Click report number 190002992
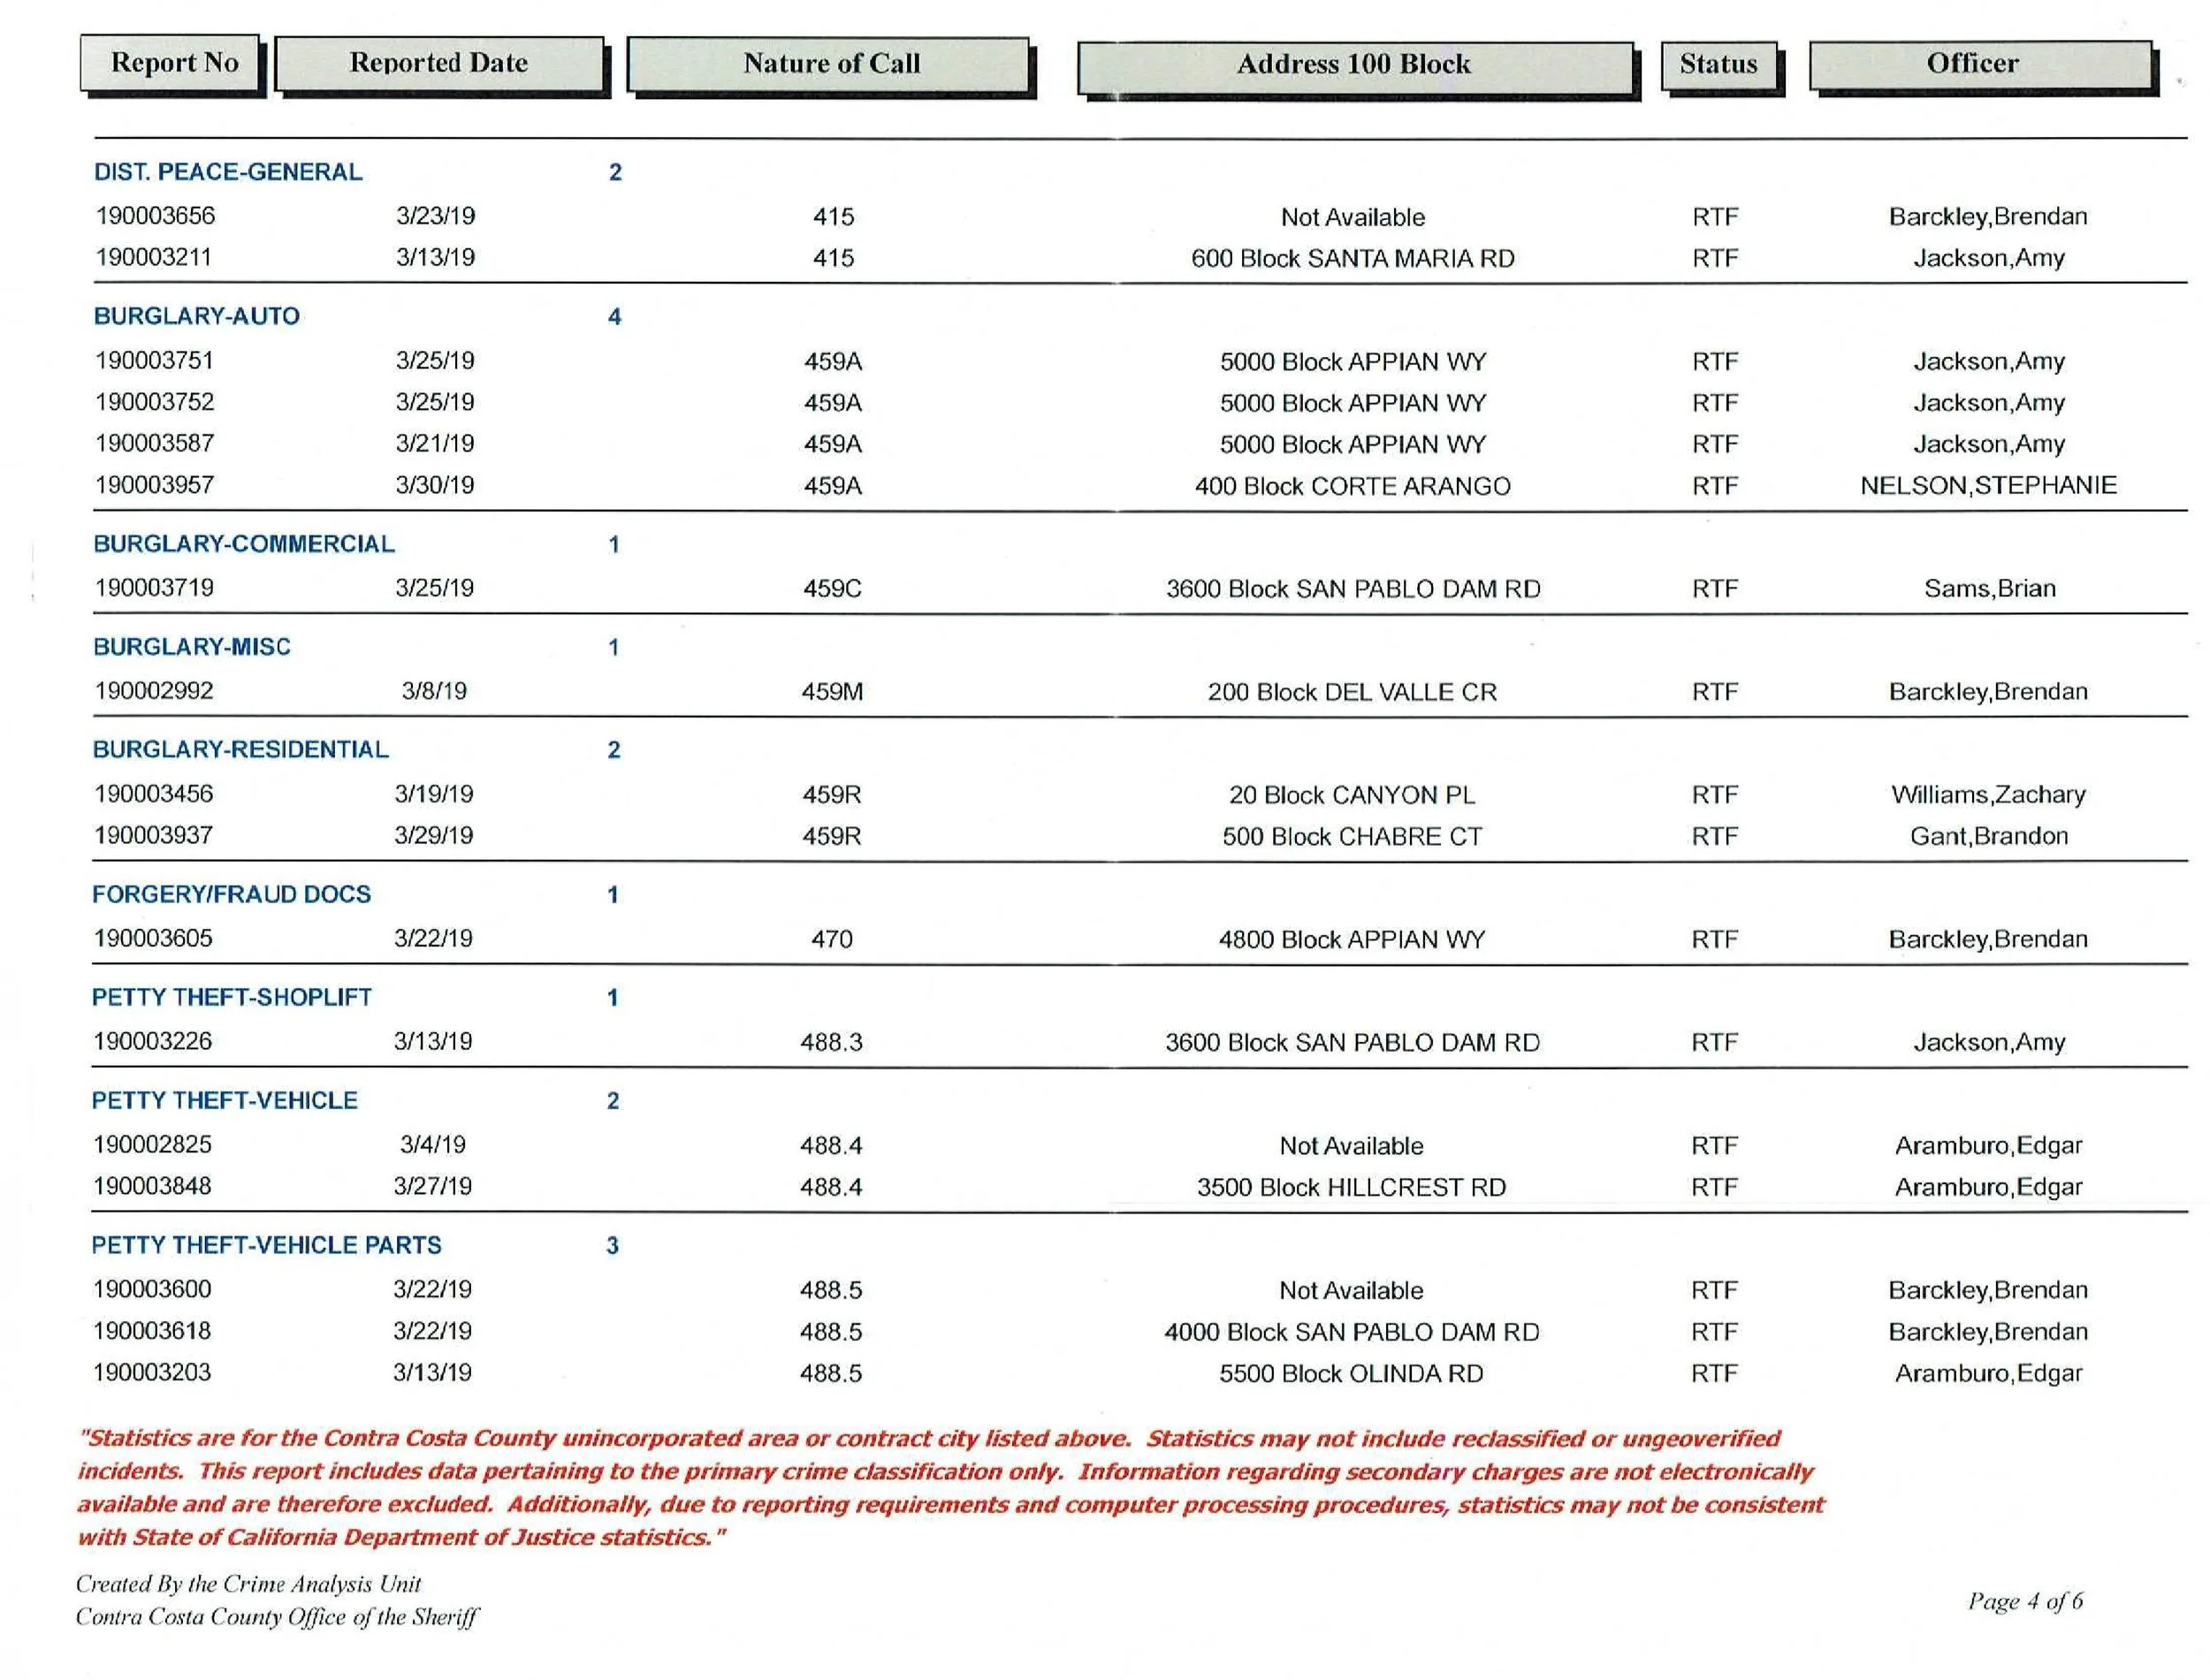 click(x=154, y=691)
